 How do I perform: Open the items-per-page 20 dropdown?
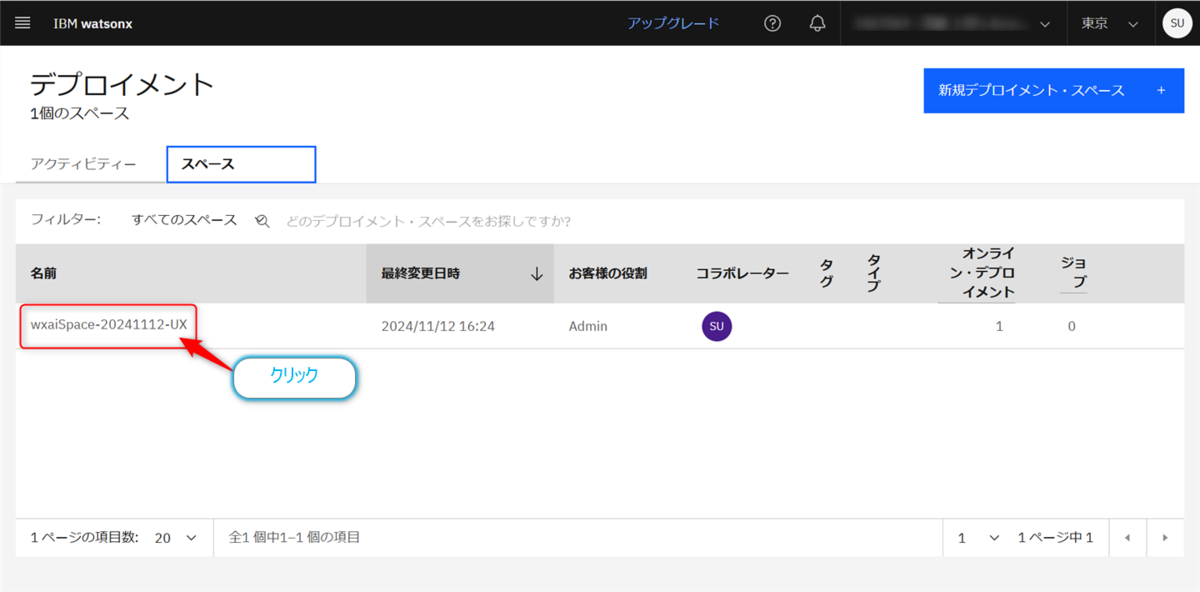(x=177, y=538)
